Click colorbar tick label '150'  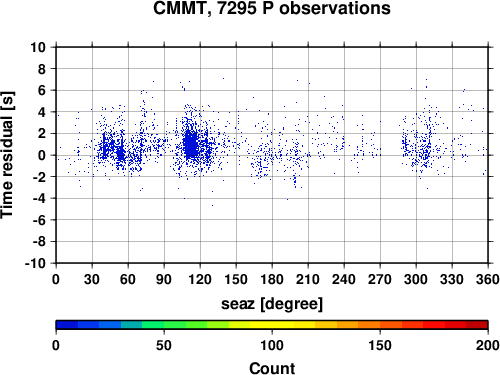coord(380,345)
